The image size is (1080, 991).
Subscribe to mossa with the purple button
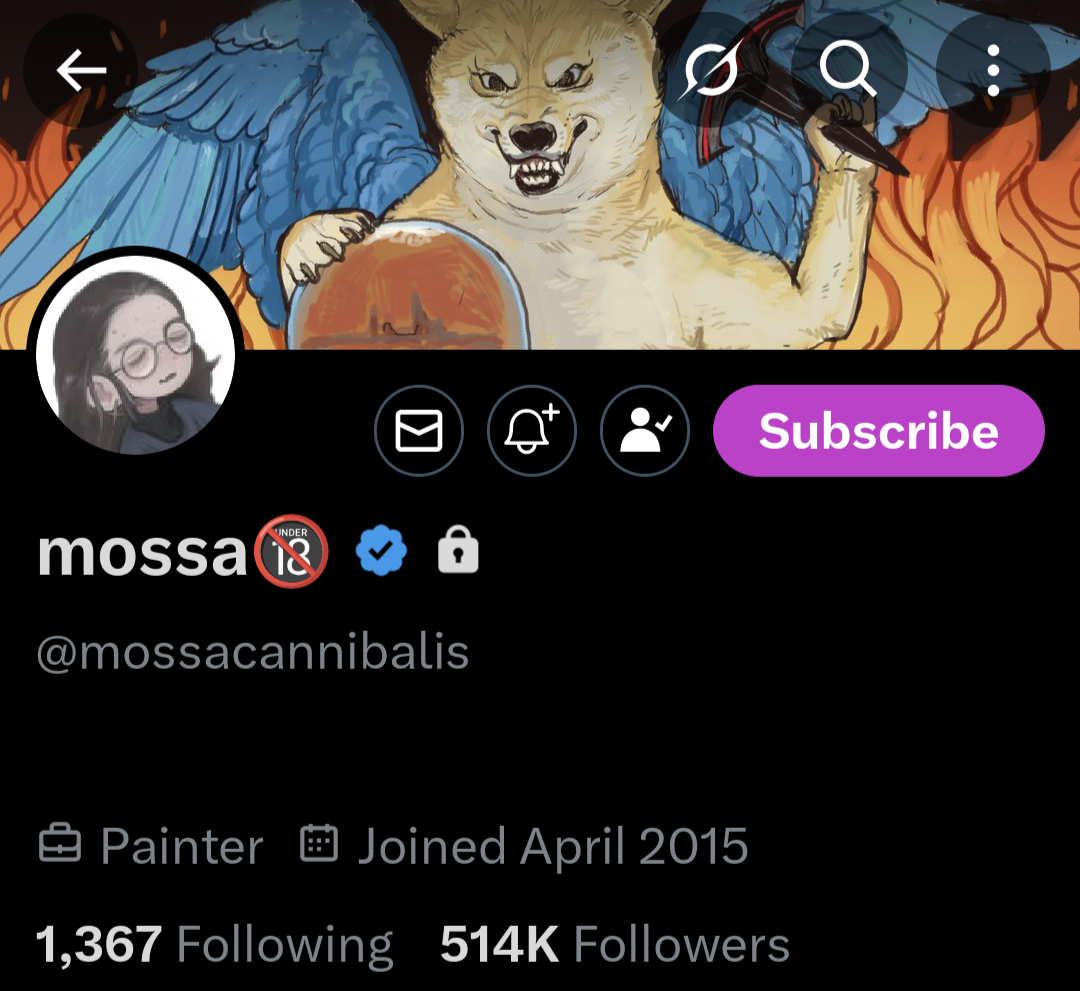point(879,430)
